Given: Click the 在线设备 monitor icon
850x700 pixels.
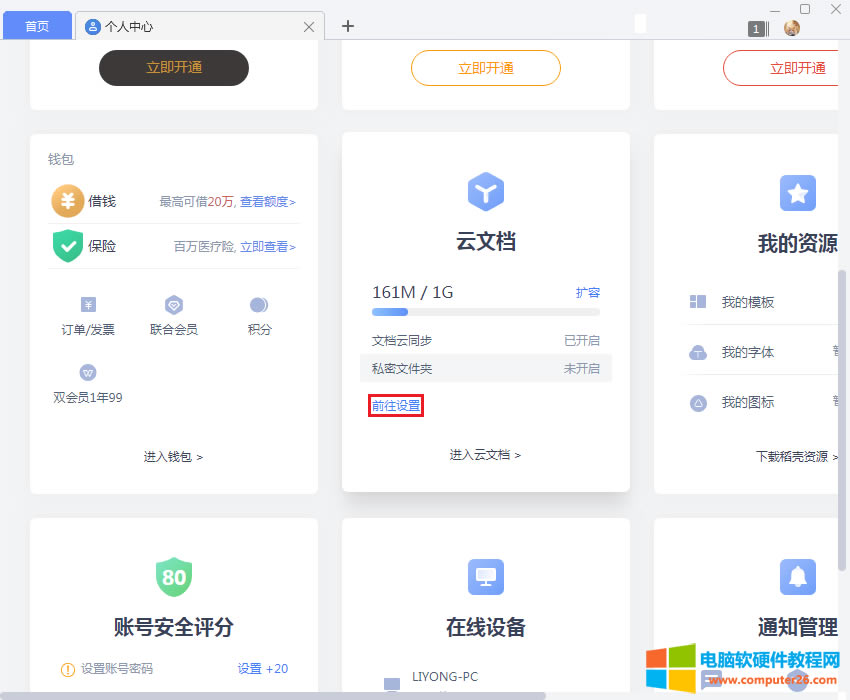Looking at the screenshot, I should click(x=486, y=577).
